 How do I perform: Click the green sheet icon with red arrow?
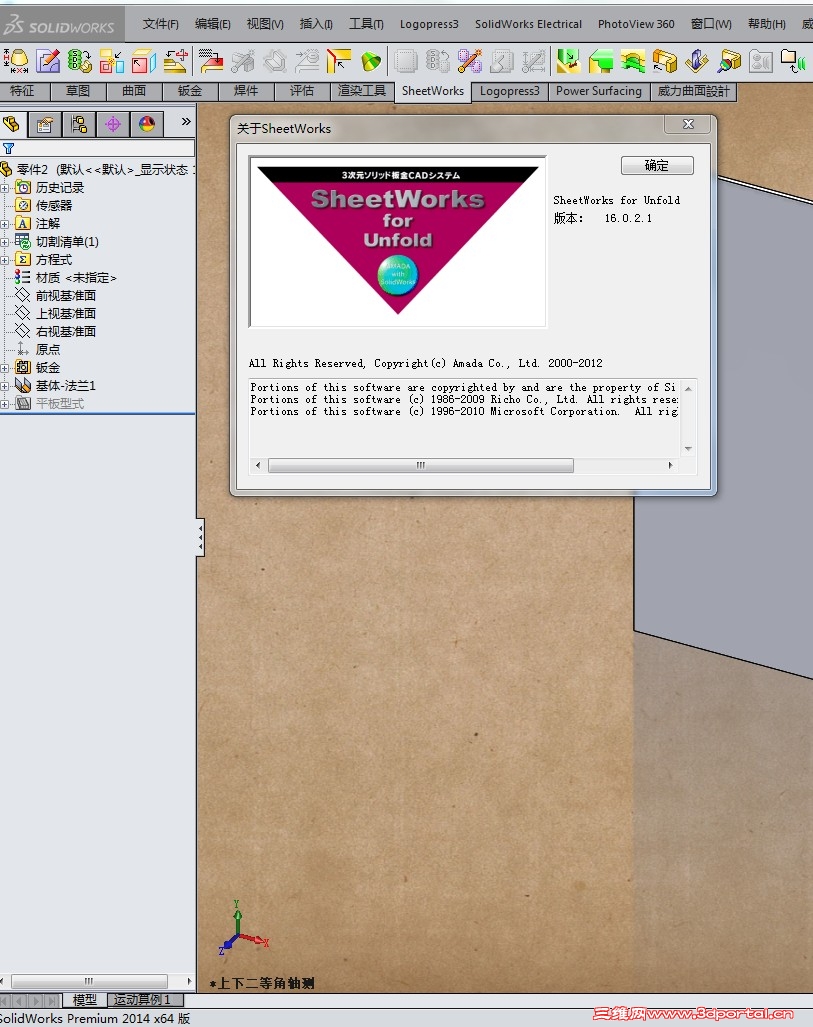pos(568,62)
